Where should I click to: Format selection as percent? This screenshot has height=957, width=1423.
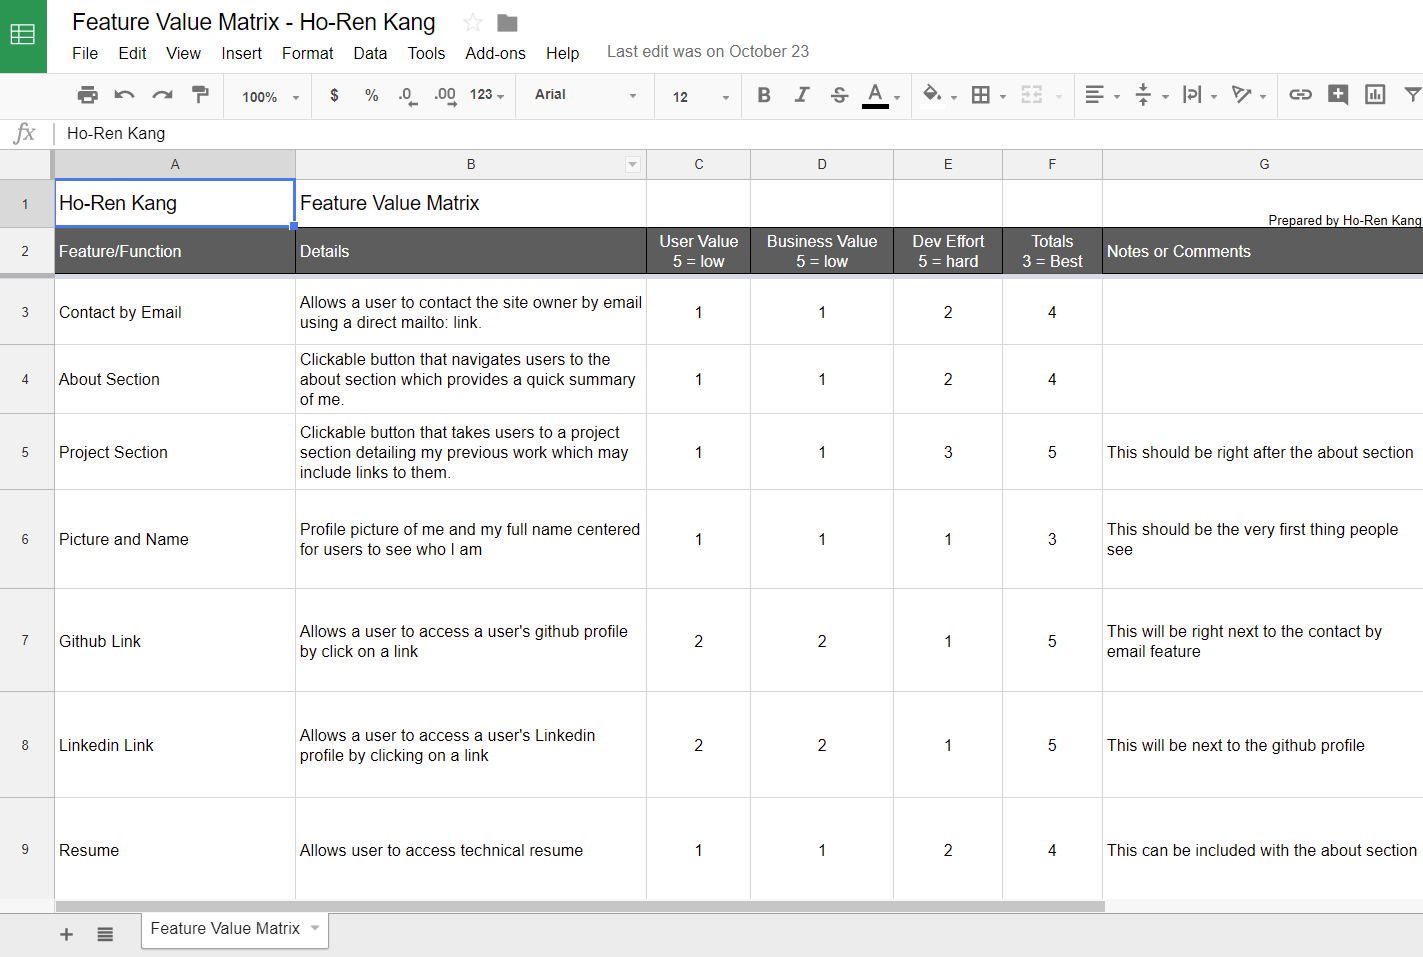(370, 95)
